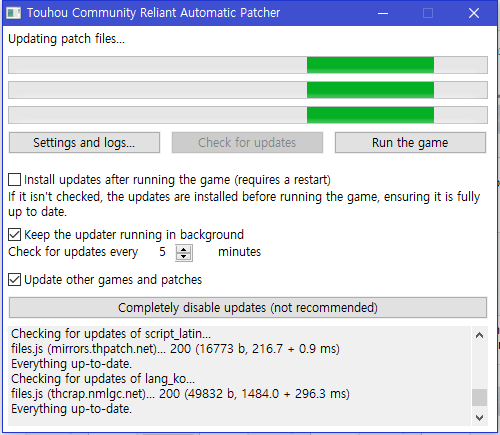This screenshot has height=435, width=500.
Task: Click the greyed-out Check for updates button
Action: tap(247, 143)
